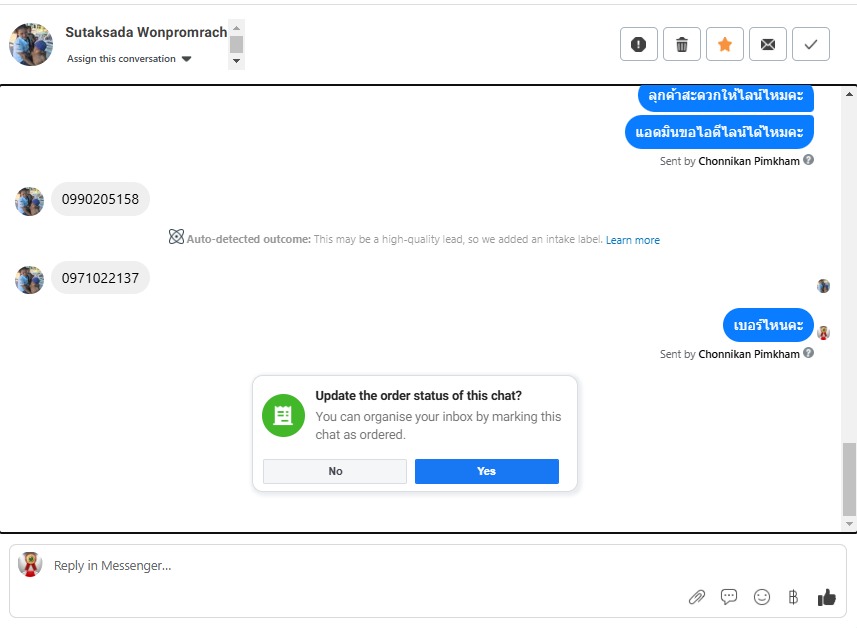Click customer avatar beside 0990205158
Image resolution: width=857 pixels, height=628 pixels.
pyautogui.click(x=30, y=201)
